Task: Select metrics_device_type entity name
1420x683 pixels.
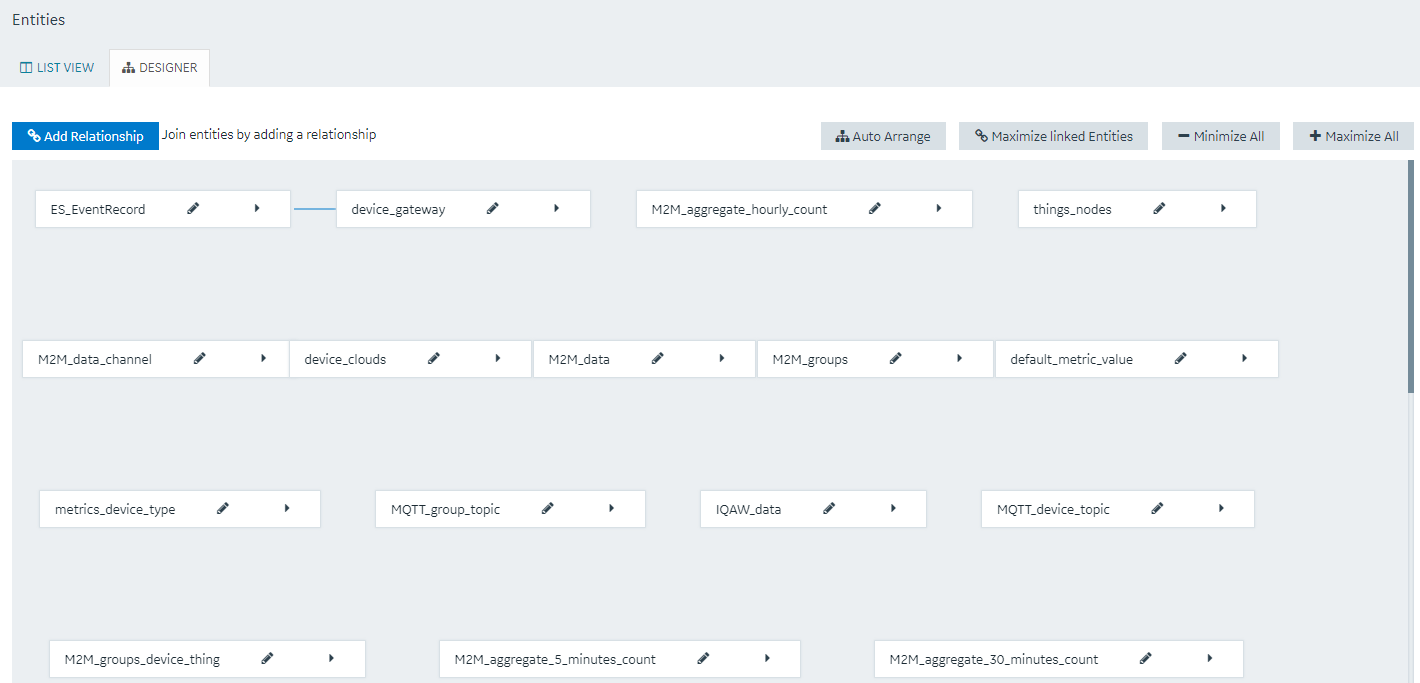Action: (115, 510)
